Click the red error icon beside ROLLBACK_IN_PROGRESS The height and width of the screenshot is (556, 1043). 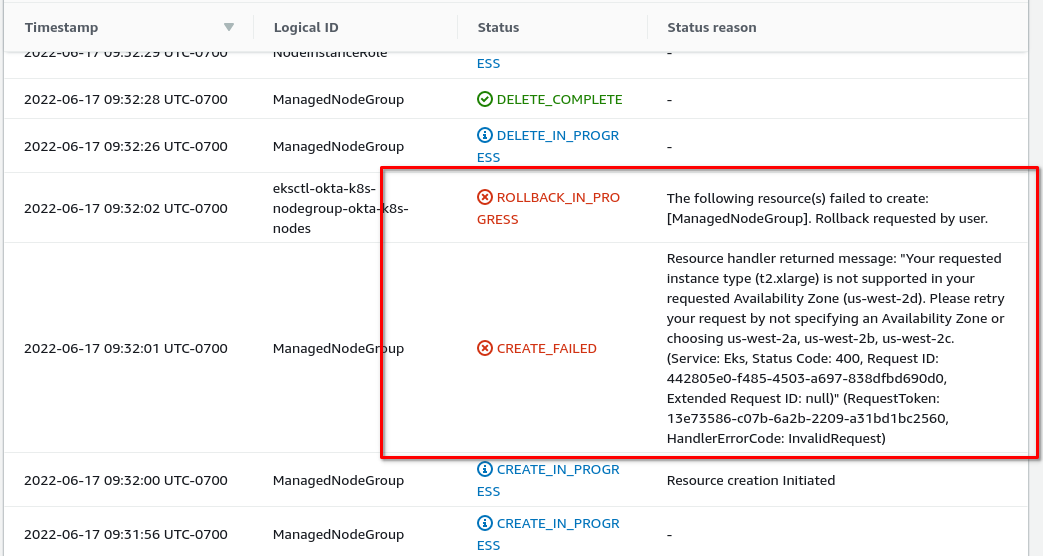485,198
